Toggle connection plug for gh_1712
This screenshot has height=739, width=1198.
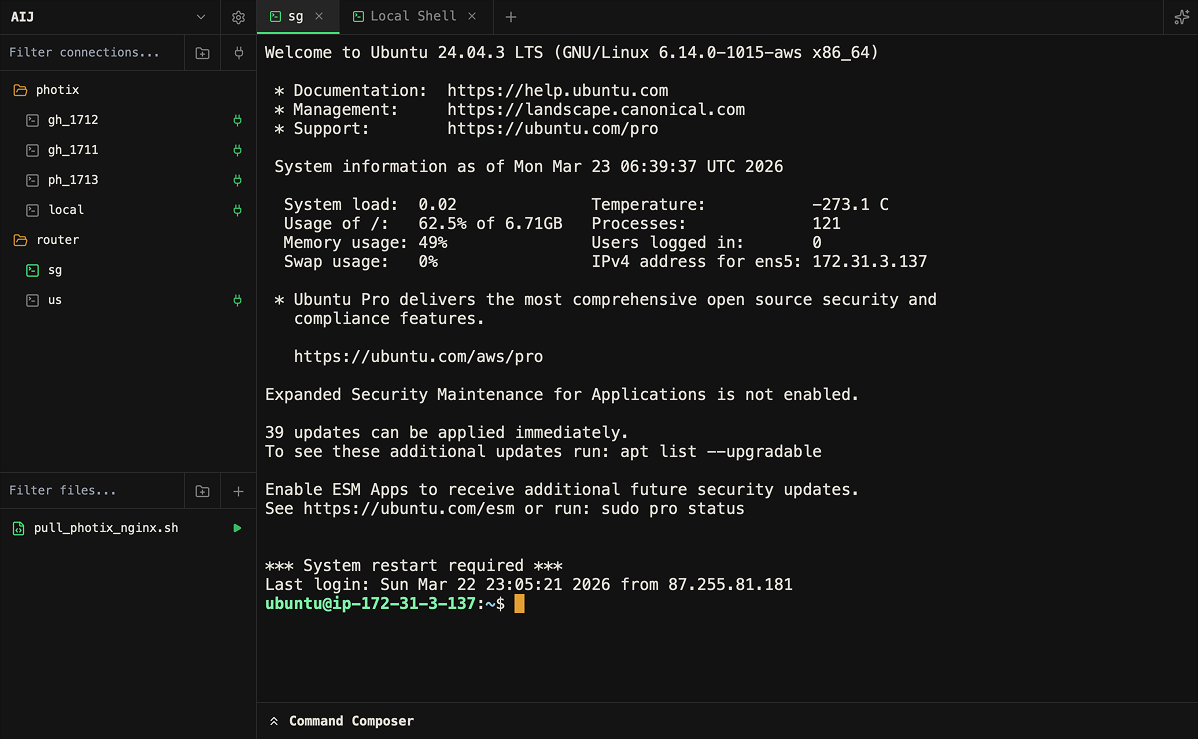(x=237, y=120)
